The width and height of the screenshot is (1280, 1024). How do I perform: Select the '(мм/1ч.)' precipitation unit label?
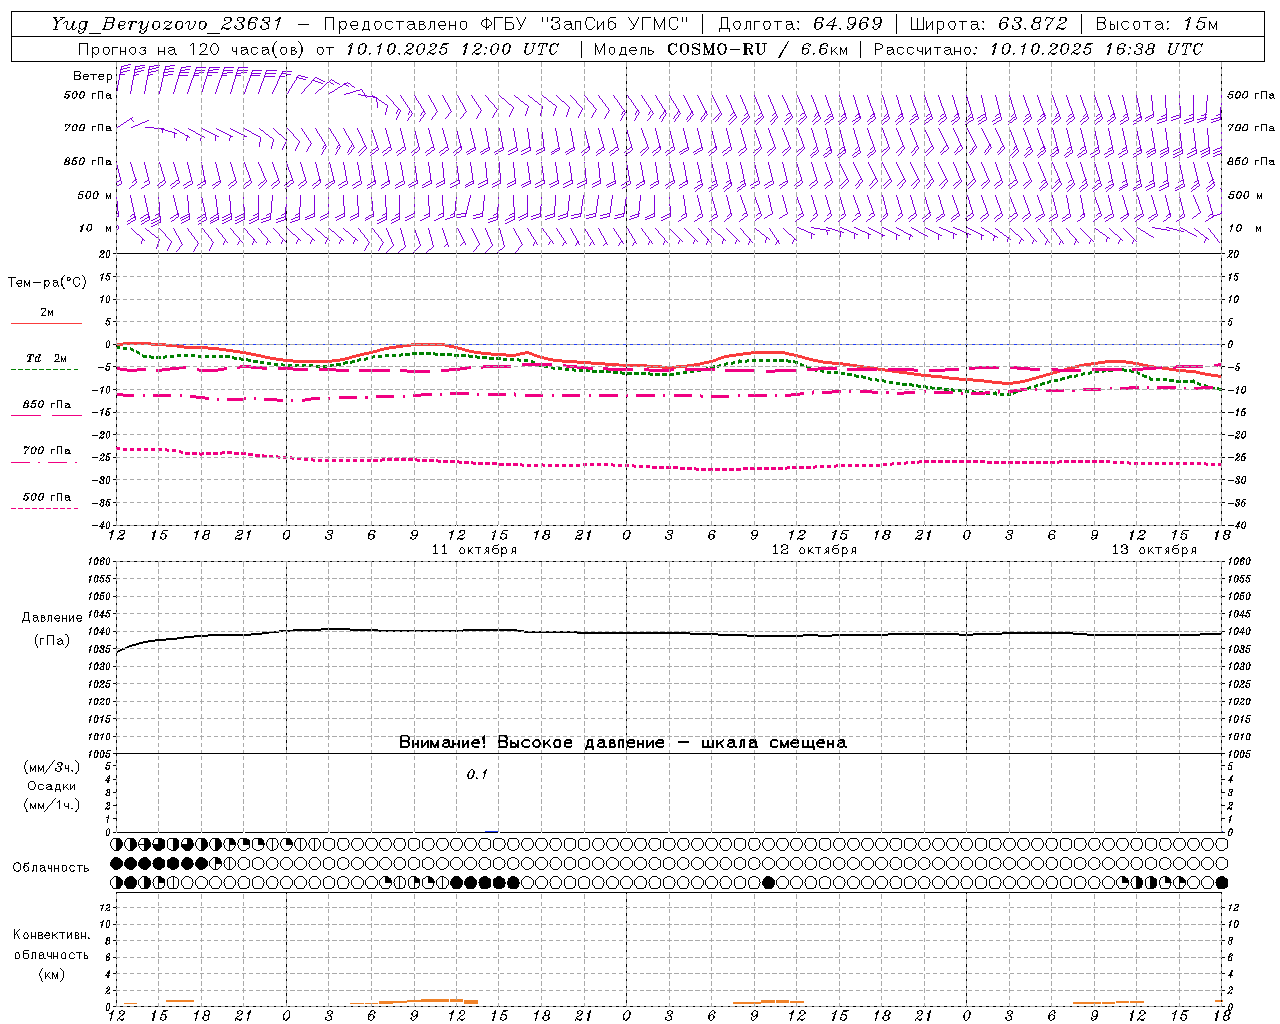[x=52, y=805]
